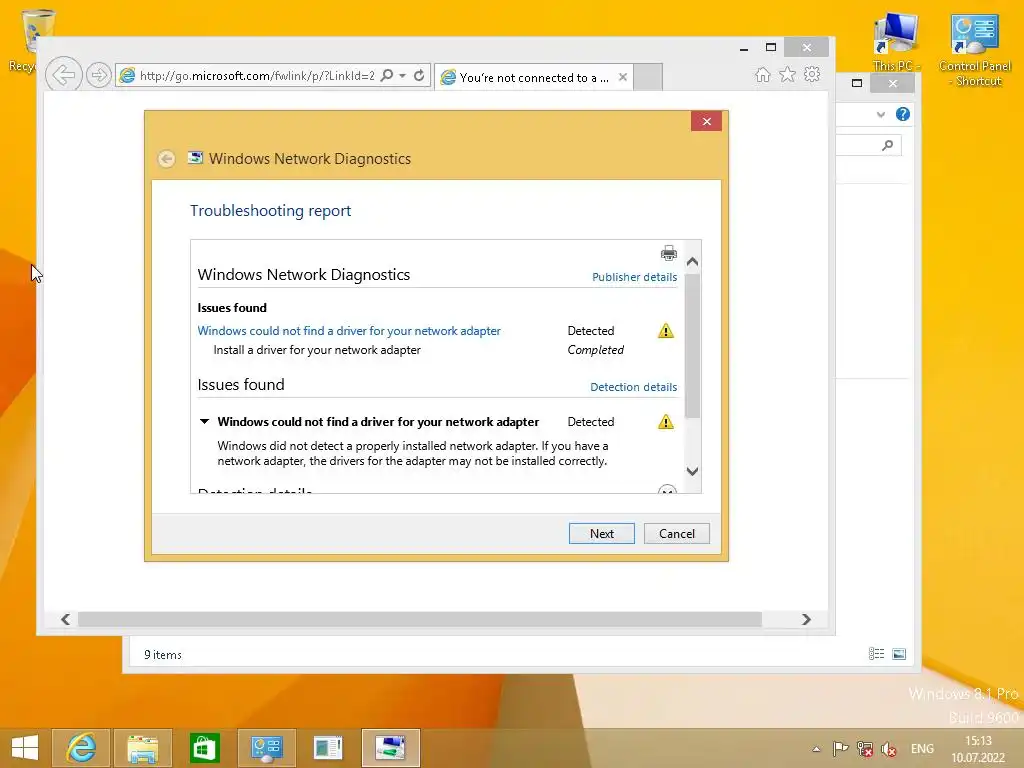Click browser horizontal scrollbar left arrow
Image resolution: width=1024 pixels, height=768 pixels.
(65, 619)
